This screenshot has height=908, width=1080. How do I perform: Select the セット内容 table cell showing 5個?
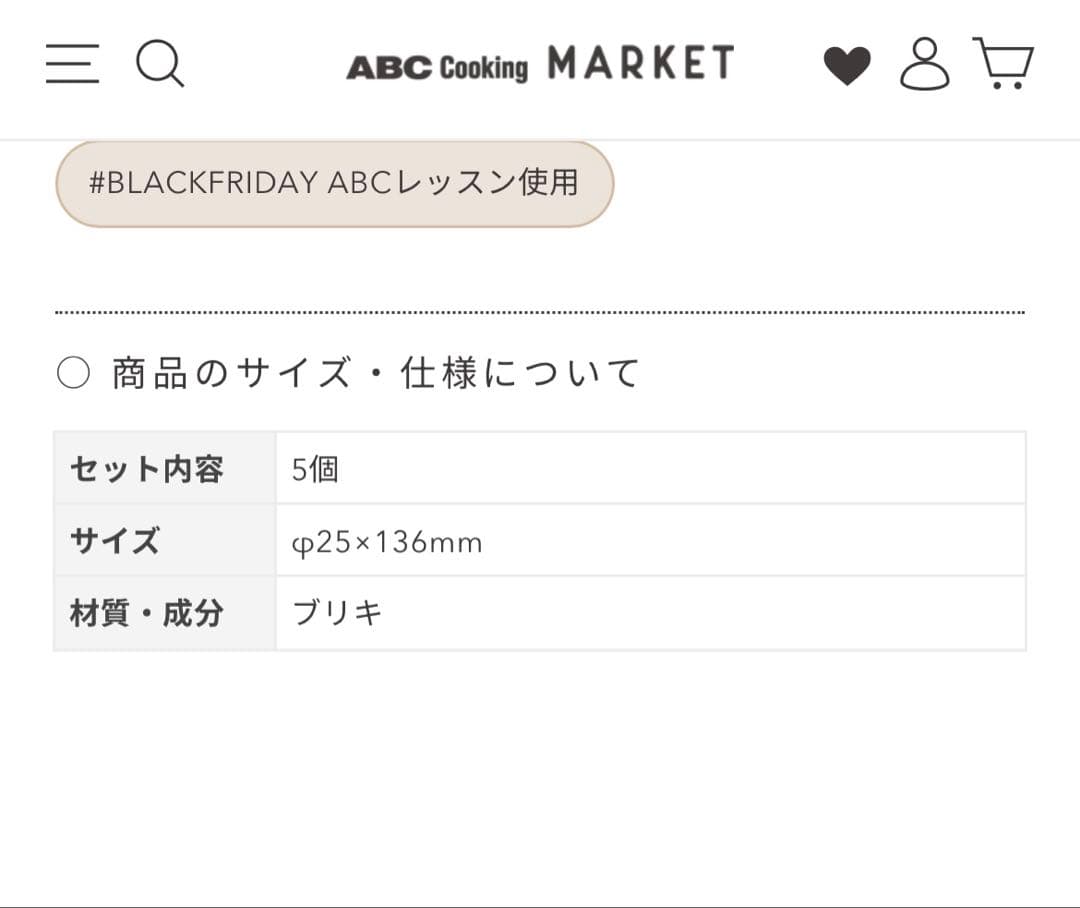[316, 469]
